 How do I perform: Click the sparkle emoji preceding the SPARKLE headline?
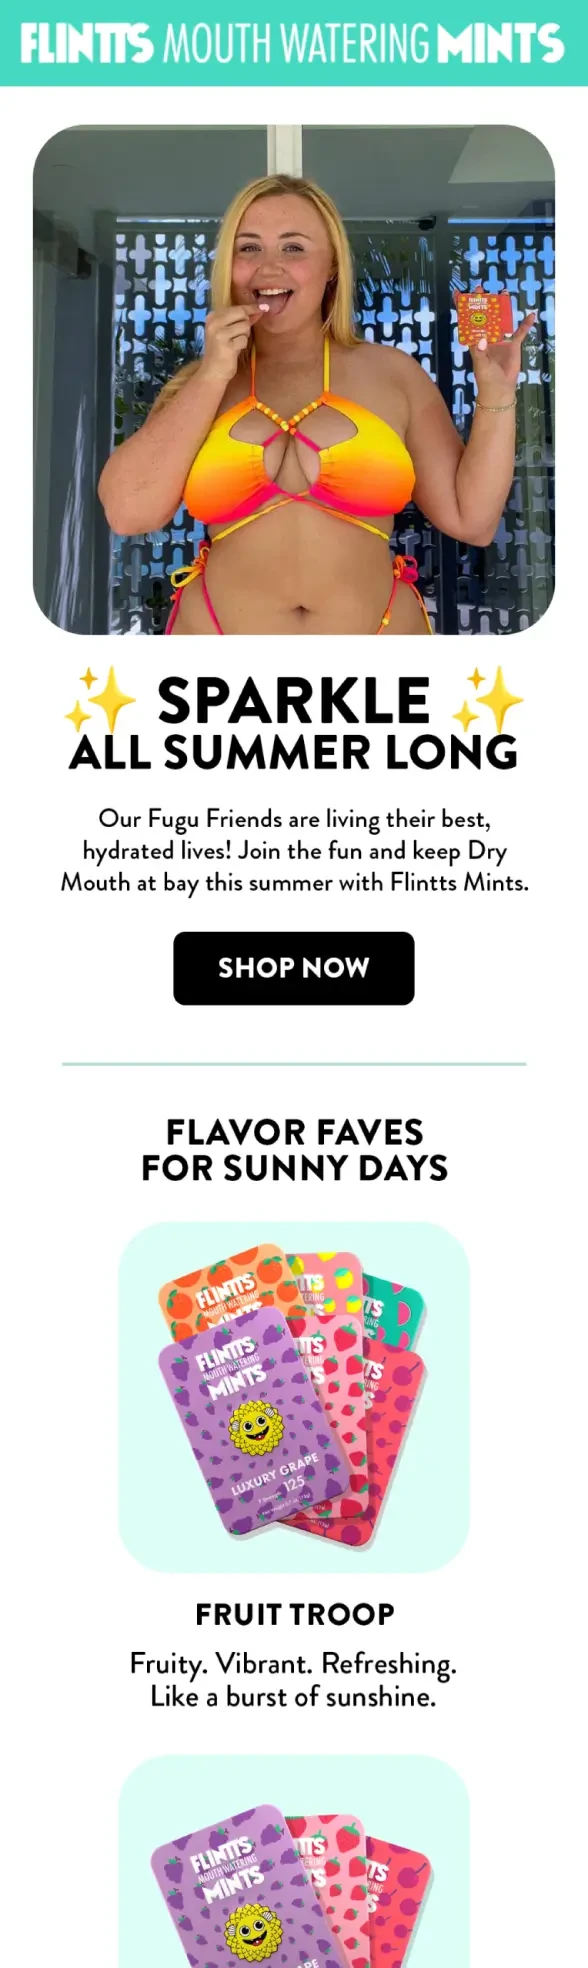pos(100,700)
